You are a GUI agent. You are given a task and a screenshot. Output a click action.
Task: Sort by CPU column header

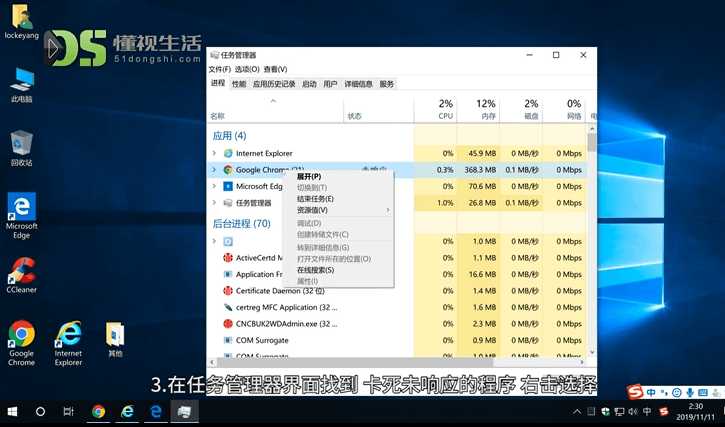436,109
